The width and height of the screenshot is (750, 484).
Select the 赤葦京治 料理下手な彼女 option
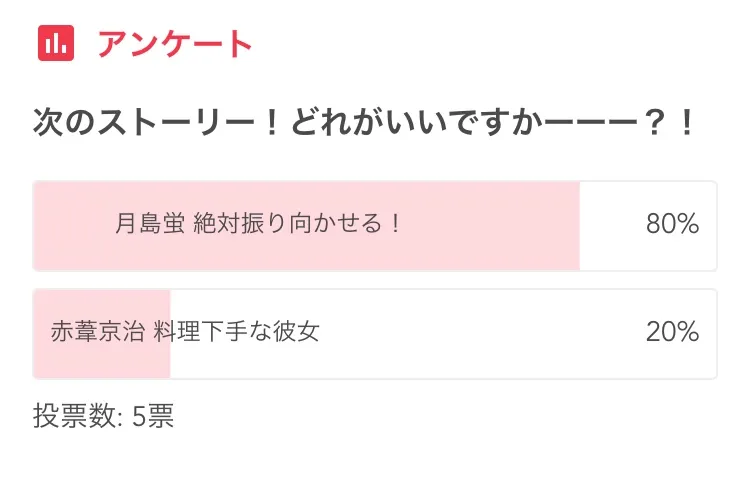[185, 332]
